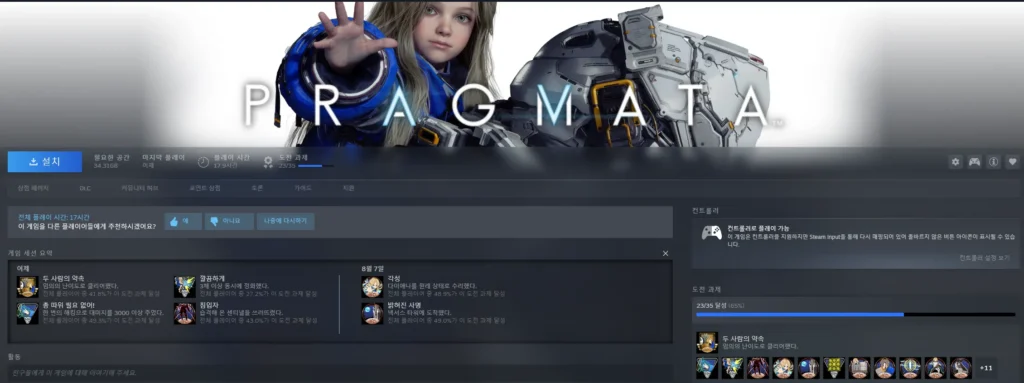Image resolution: width=1024 pixels, height=383 pixels.
Task: Choose 아니요 thumbs-down recommendation button
Action: (x=229, y=222)
